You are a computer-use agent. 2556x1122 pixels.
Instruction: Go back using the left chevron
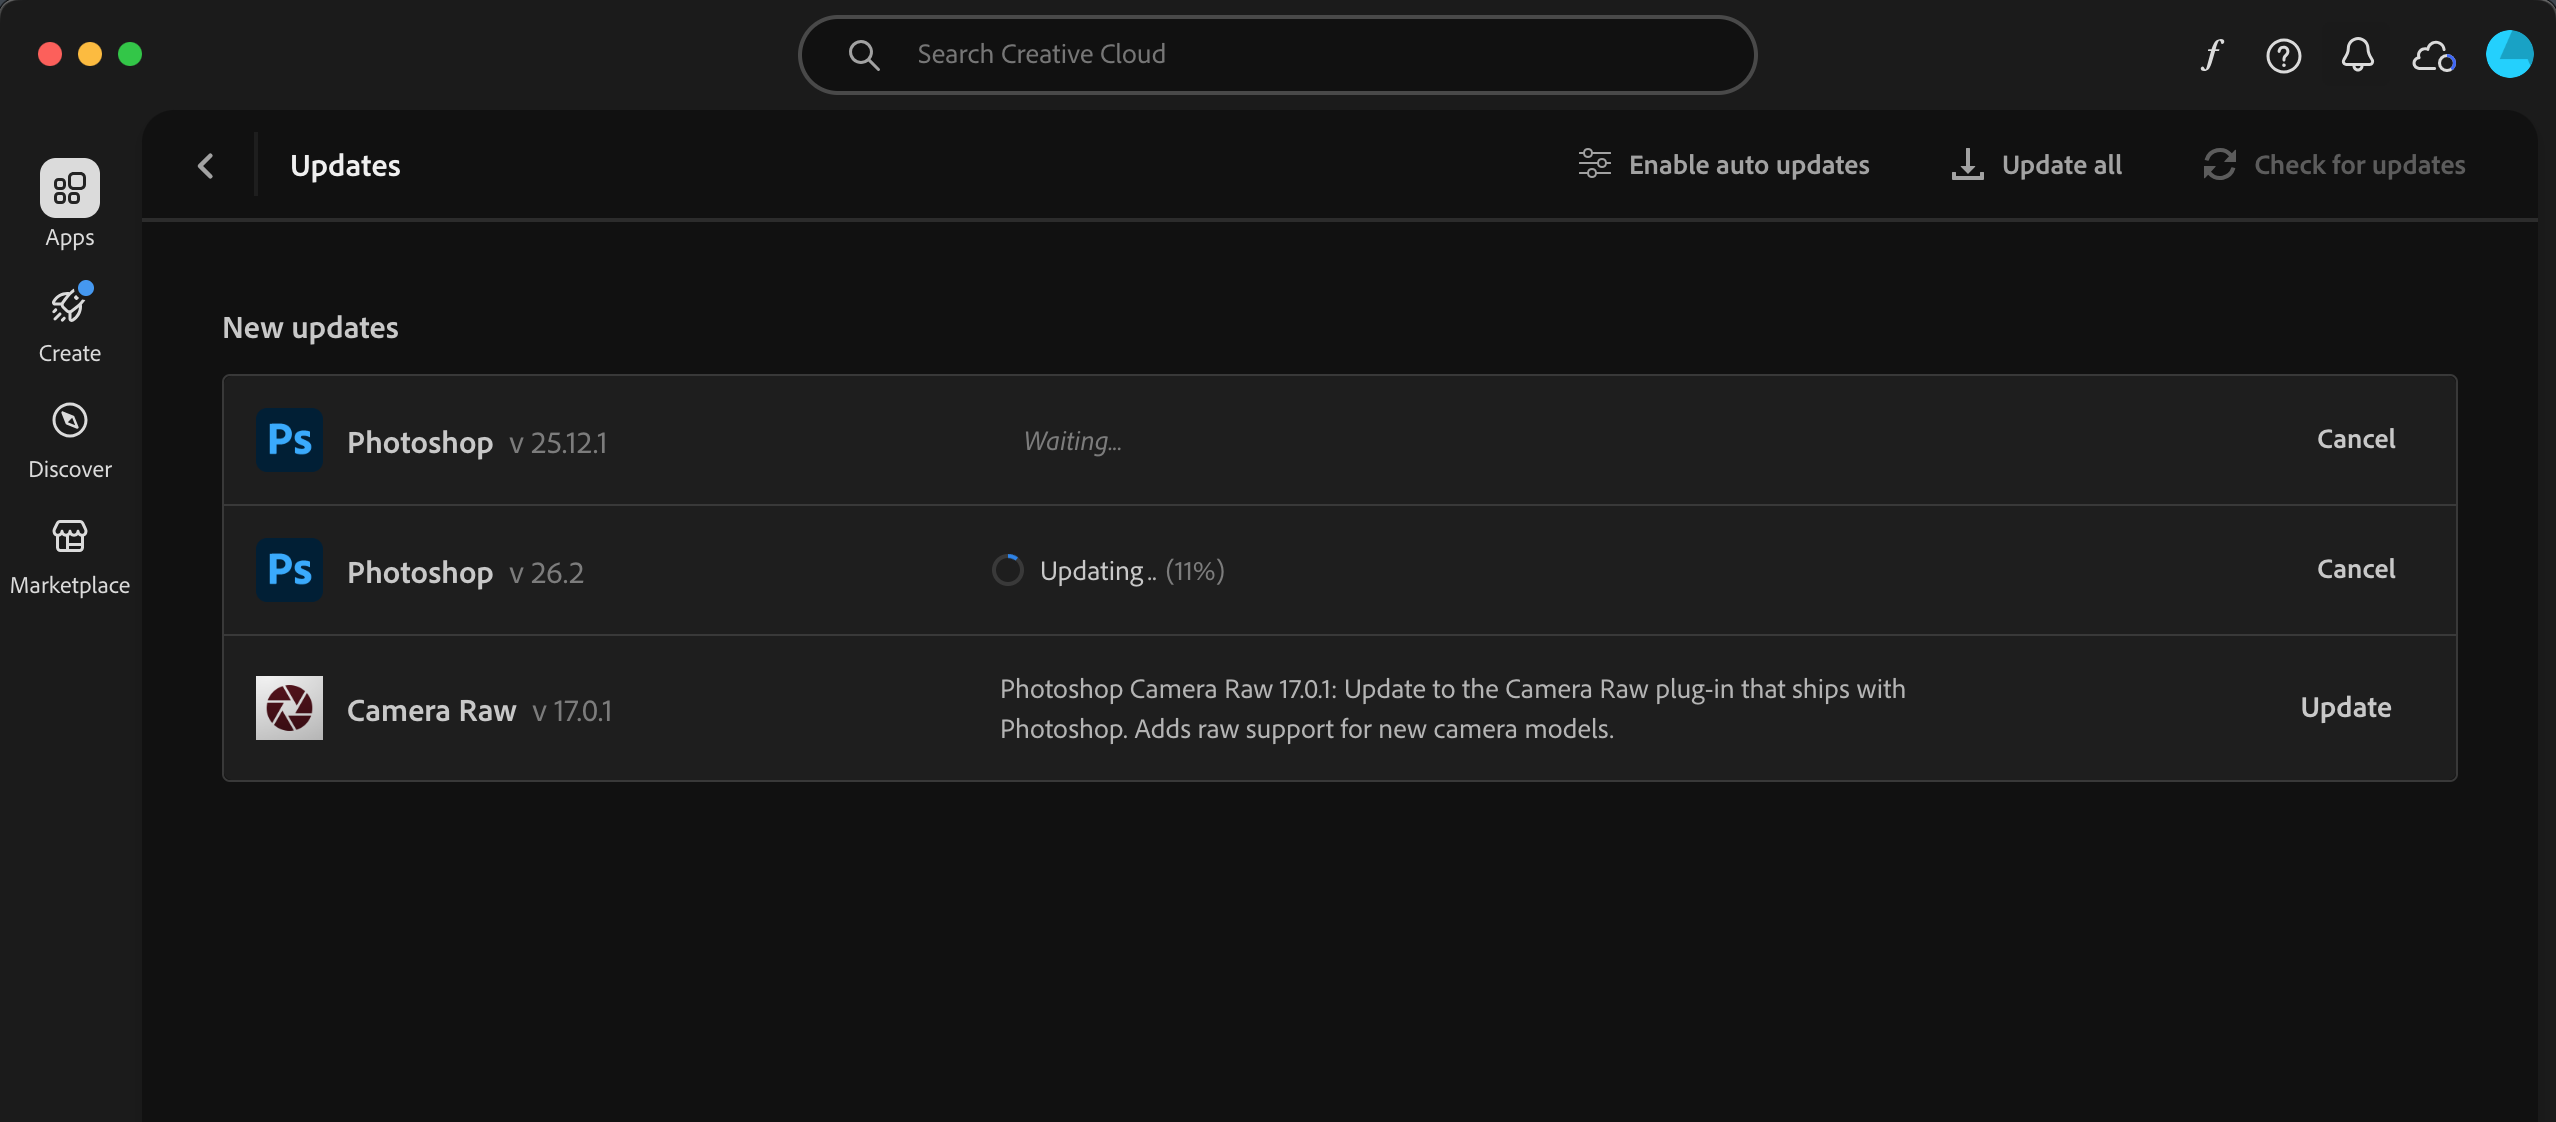[206, 166]
